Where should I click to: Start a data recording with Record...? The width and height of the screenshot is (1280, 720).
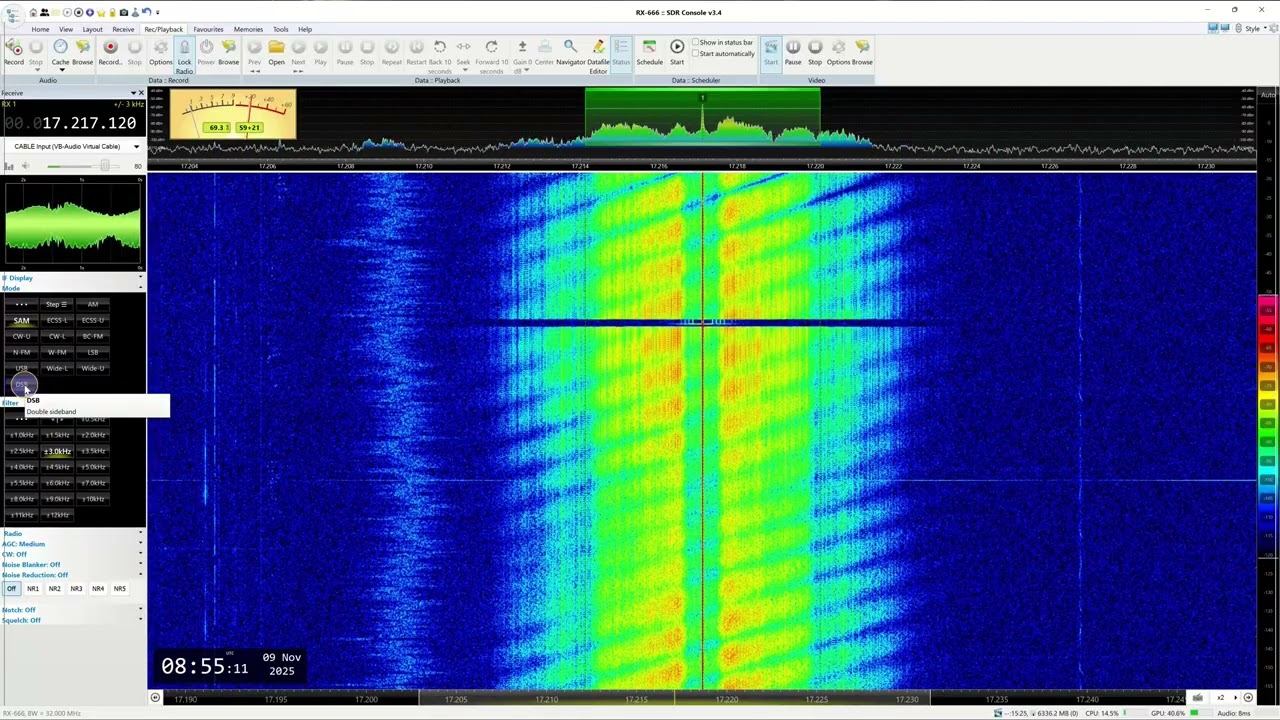110,52
